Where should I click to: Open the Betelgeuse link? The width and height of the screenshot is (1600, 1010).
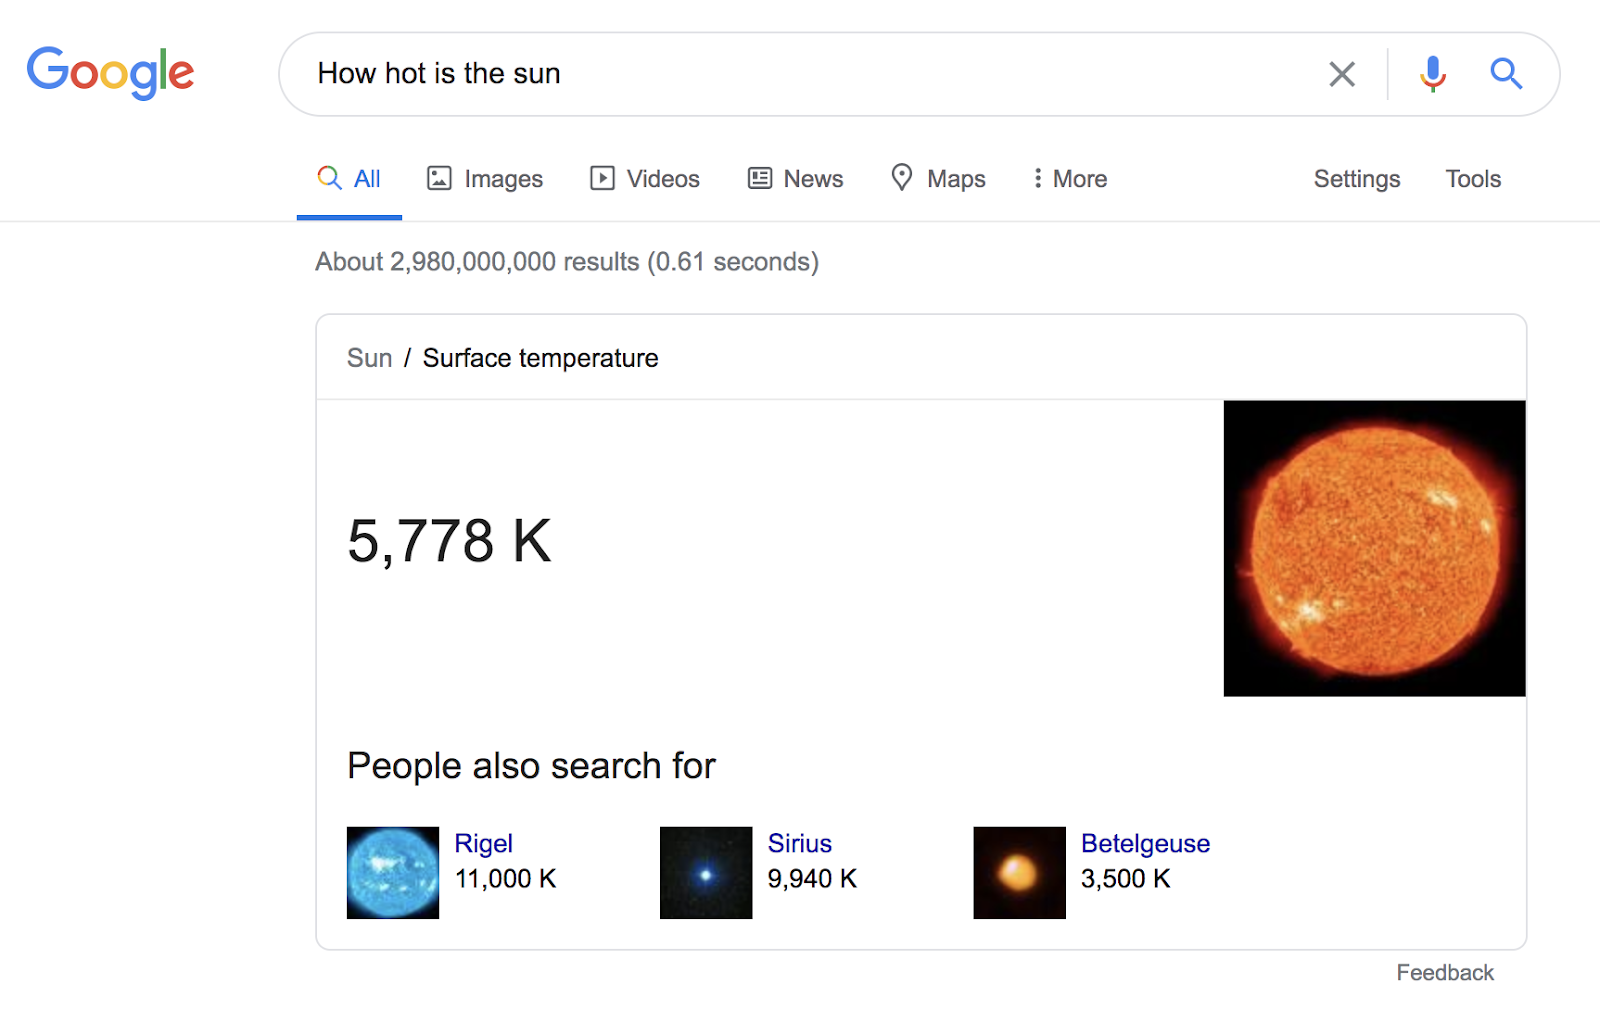1146,843
